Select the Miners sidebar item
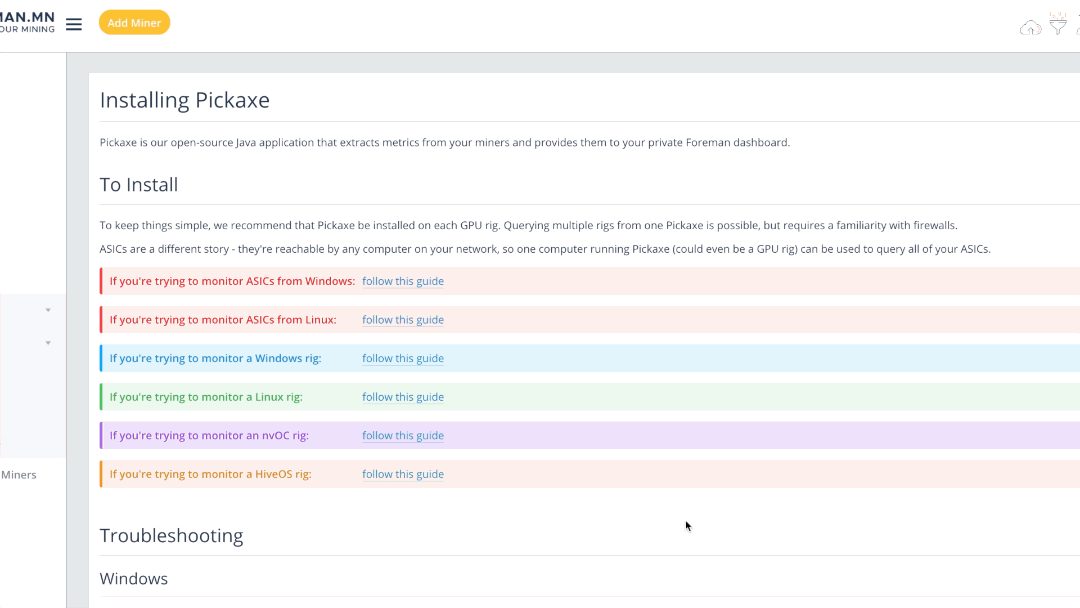 pos(19,474)
